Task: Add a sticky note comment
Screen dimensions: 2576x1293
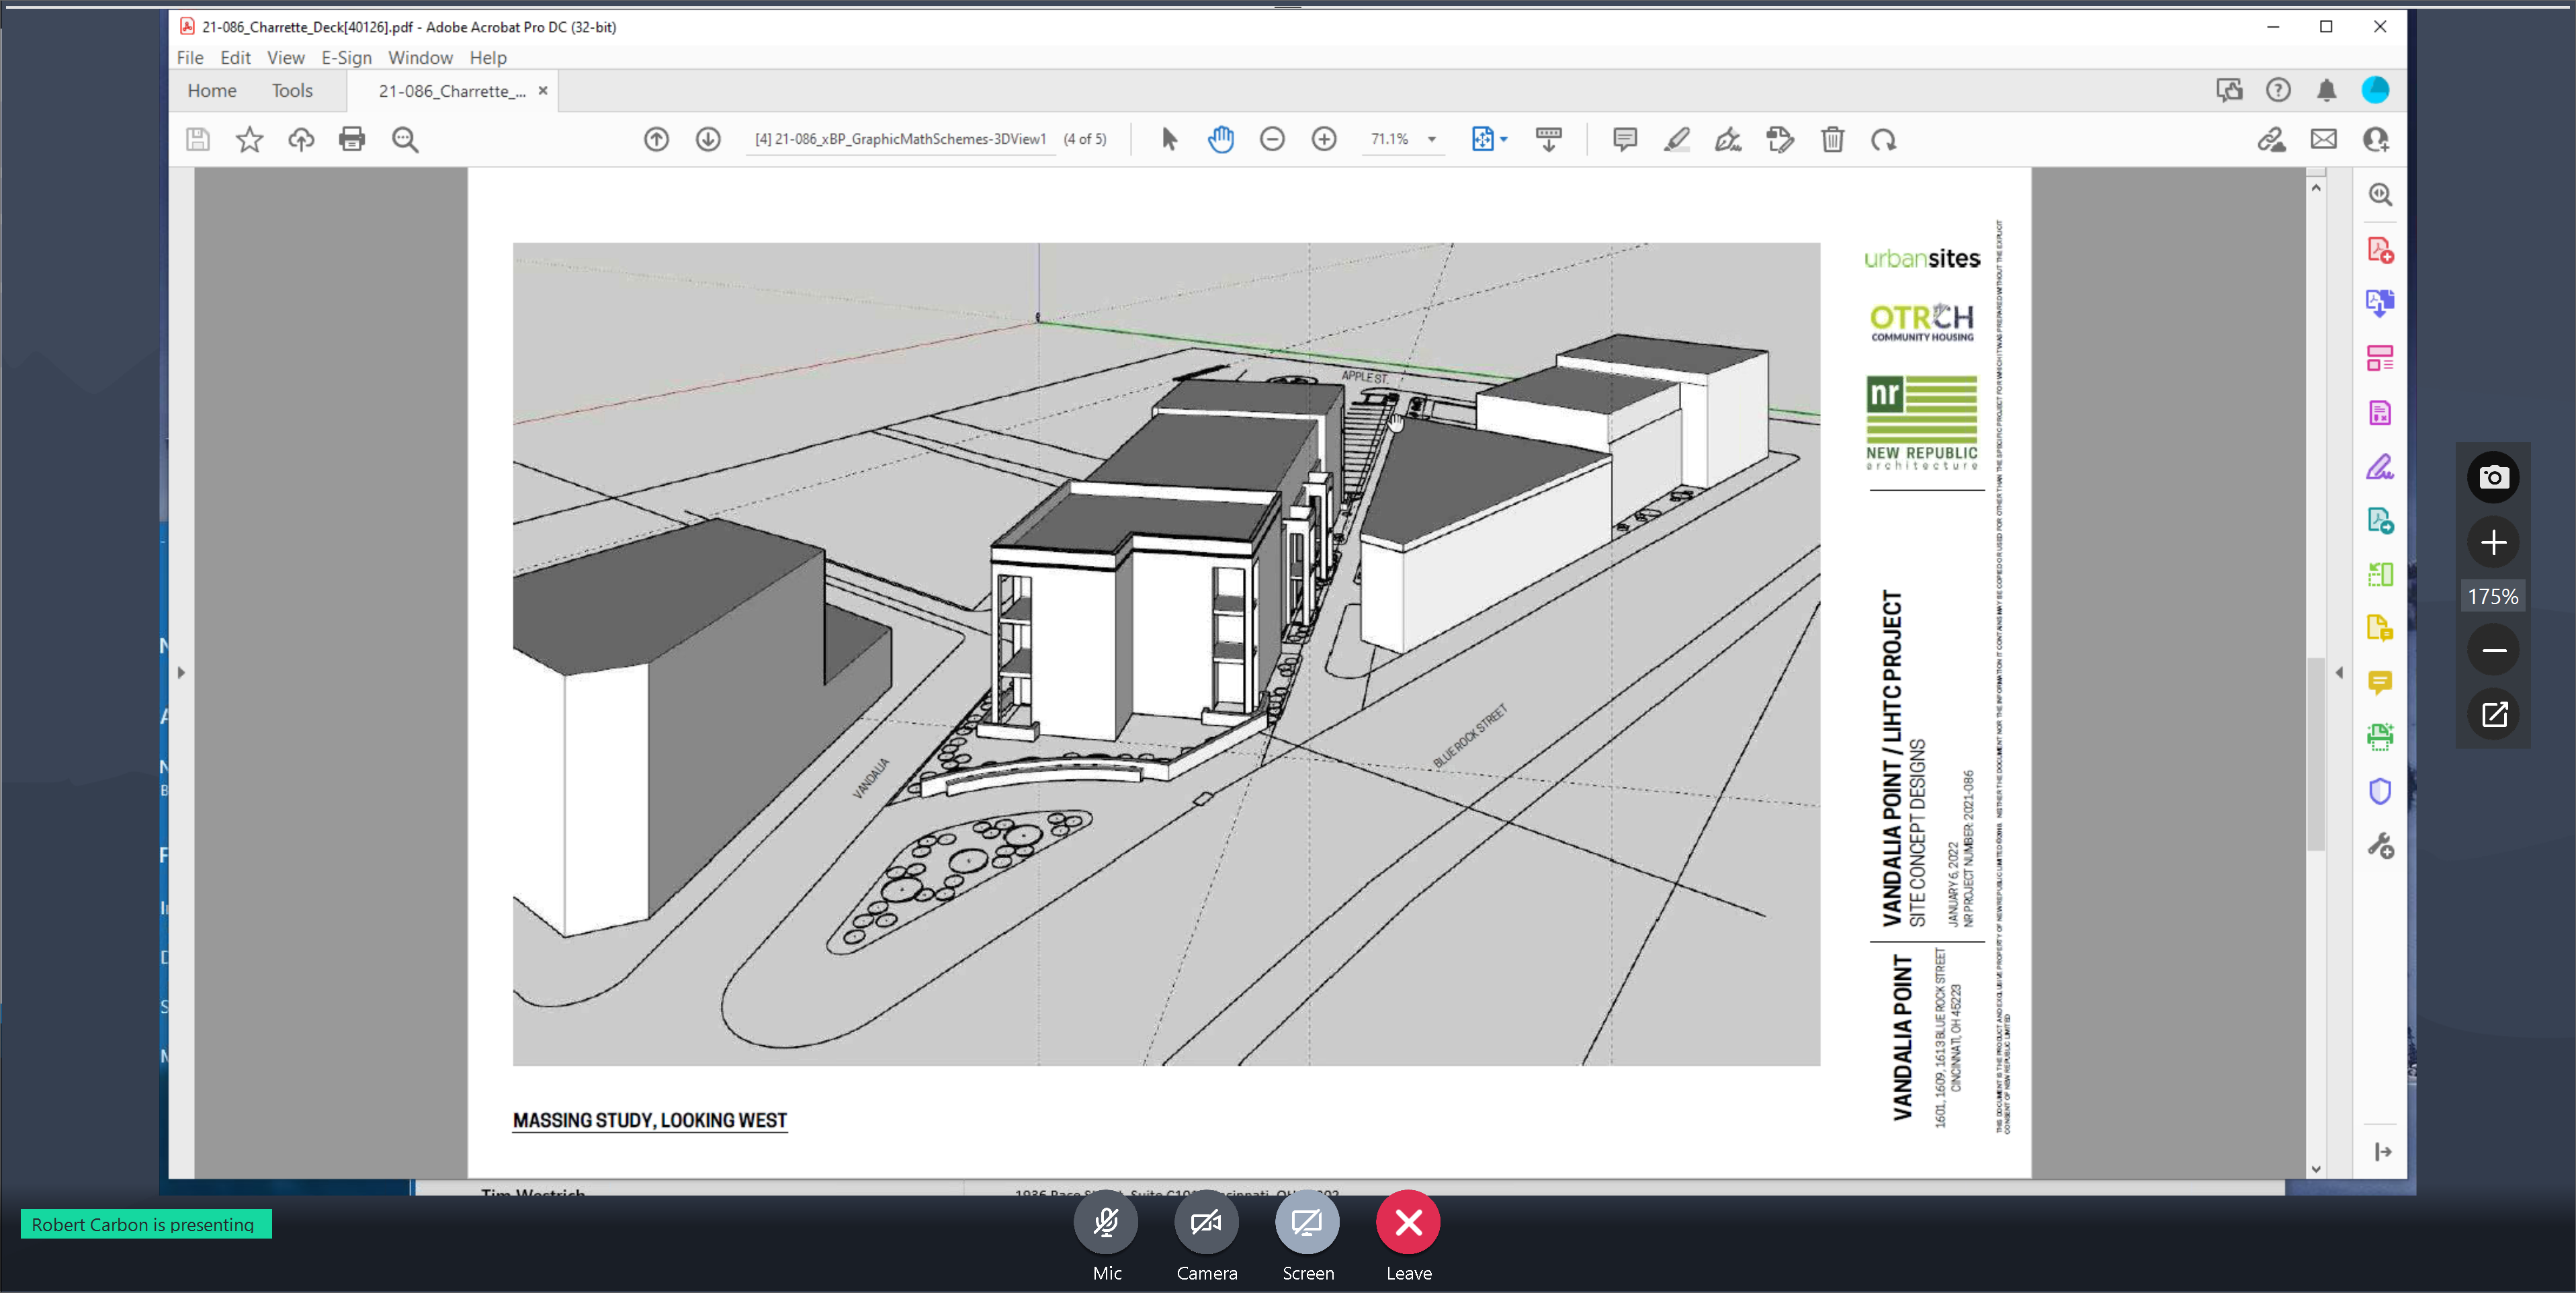Action: (1625, 139)
